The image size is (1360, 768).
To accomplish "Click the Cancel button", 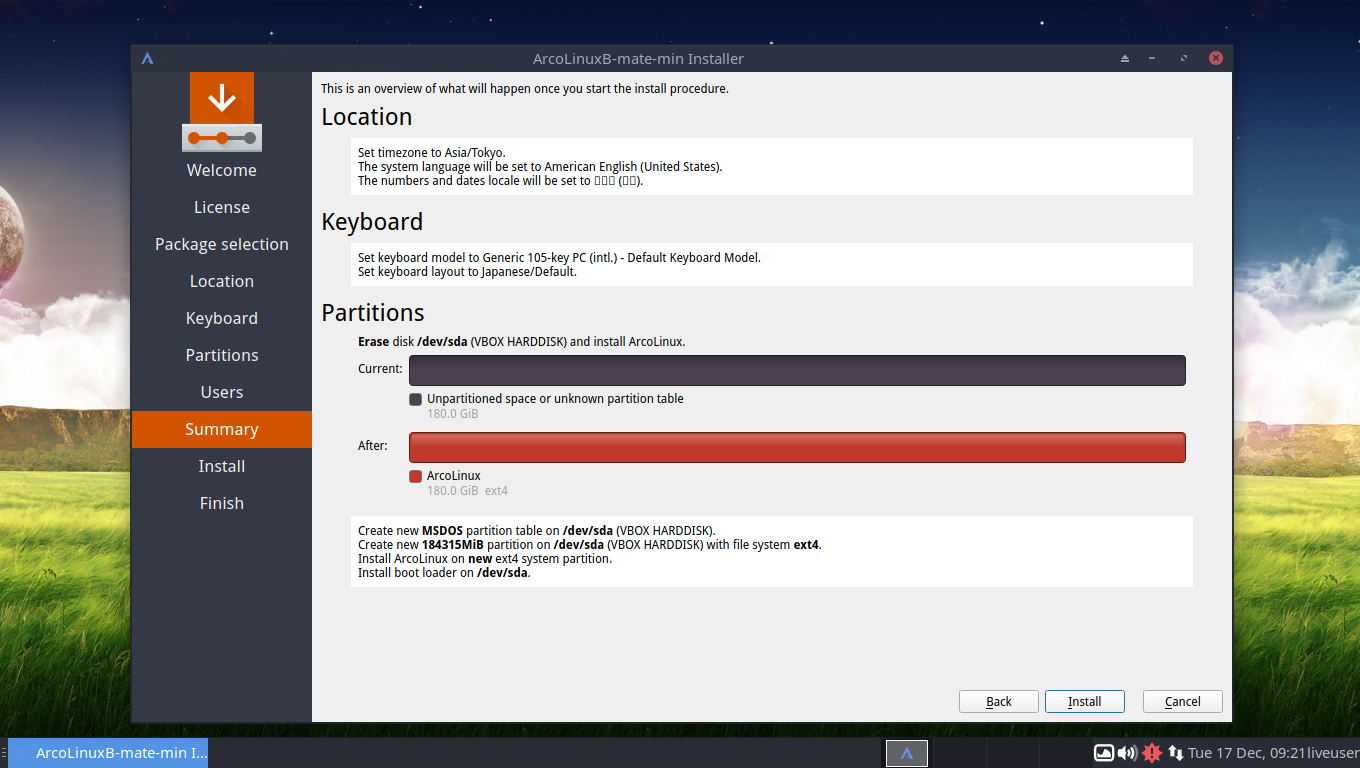I will tap(1183, 702).
